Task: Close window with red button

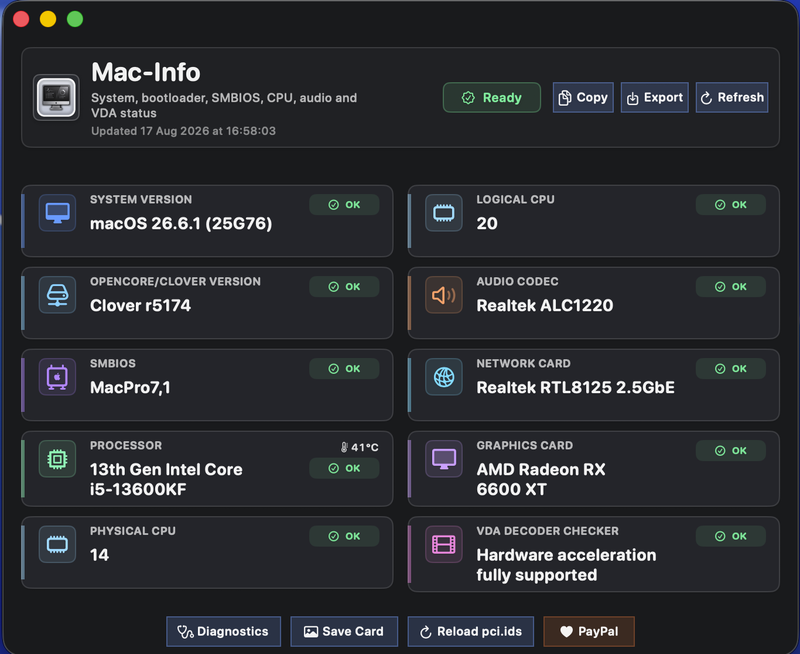Action: 21,19
